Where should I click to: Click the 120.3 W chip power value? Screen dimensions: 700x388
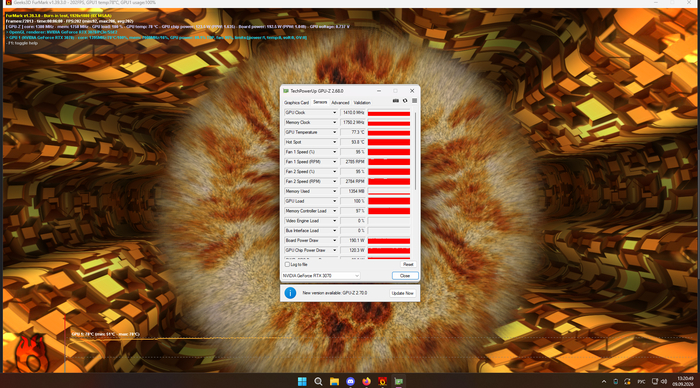353,250
